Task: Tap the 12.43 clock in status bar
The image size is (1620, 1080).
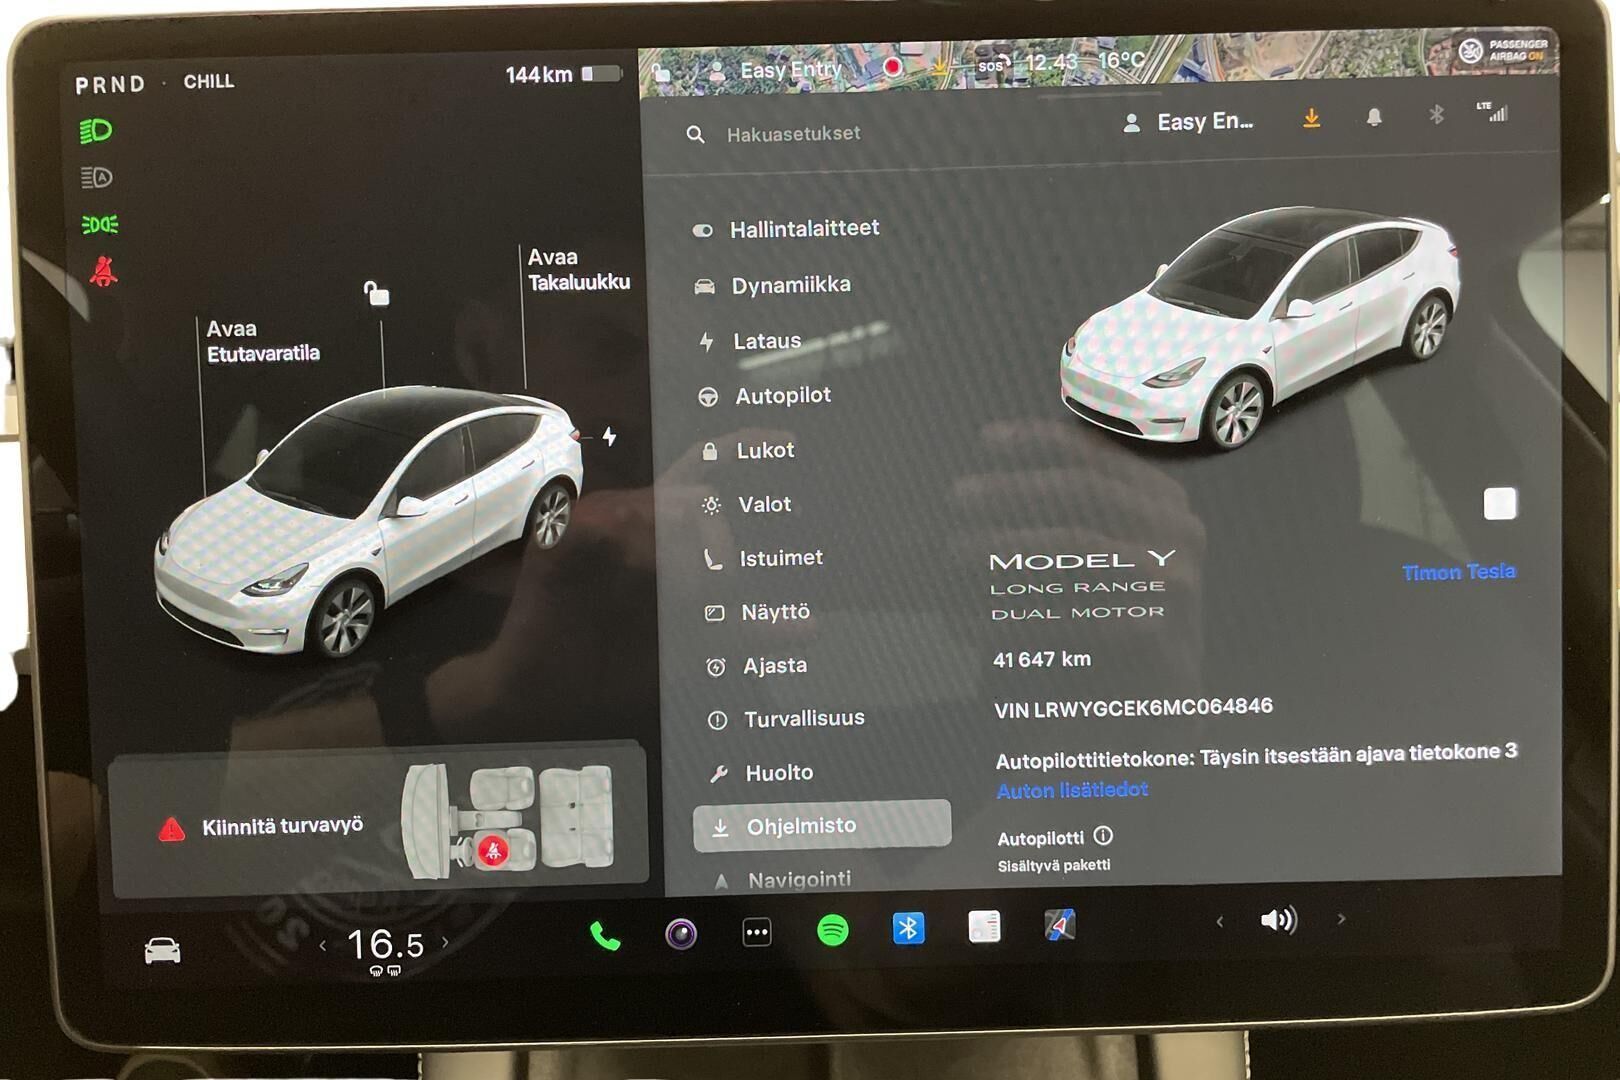Action: (x=1052, y=62)
